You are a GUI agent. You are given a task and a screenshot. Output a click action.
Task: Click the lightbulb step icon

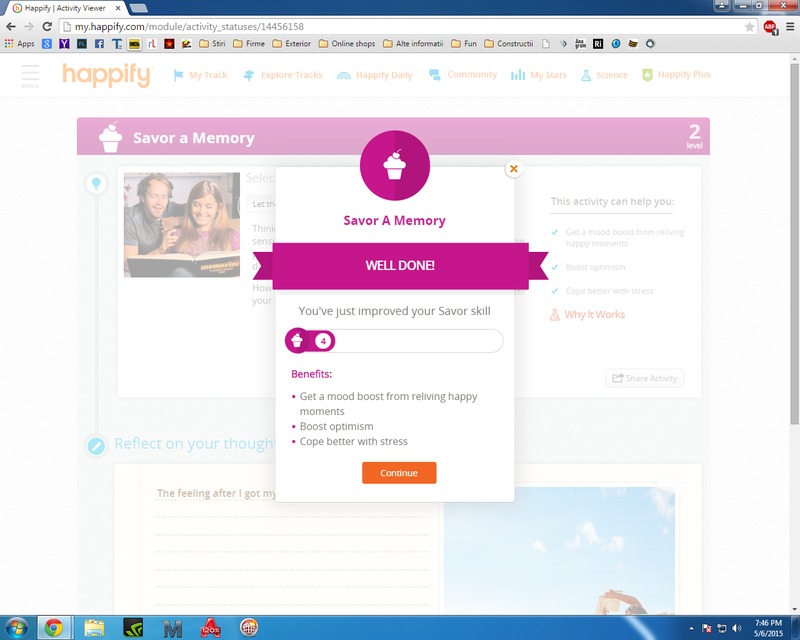tap(96, 183)
